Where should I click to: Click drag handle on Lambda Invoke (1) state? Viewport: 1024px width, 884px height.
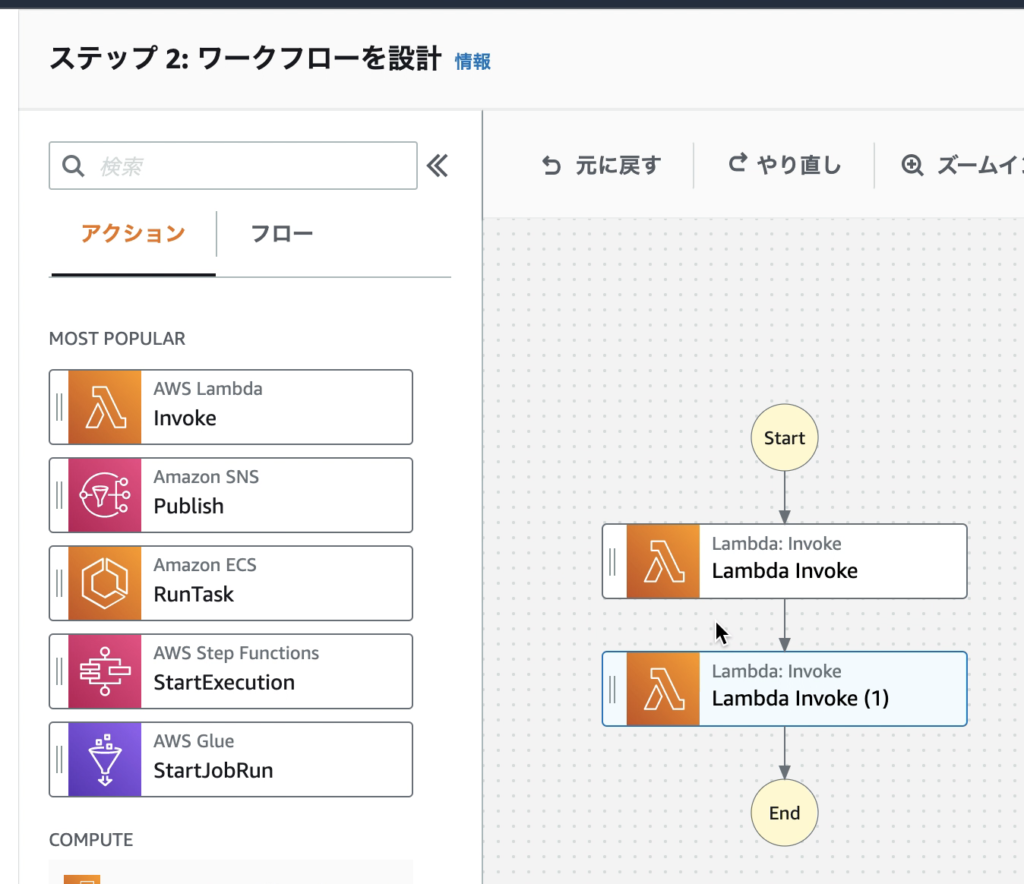coord(613,689)
